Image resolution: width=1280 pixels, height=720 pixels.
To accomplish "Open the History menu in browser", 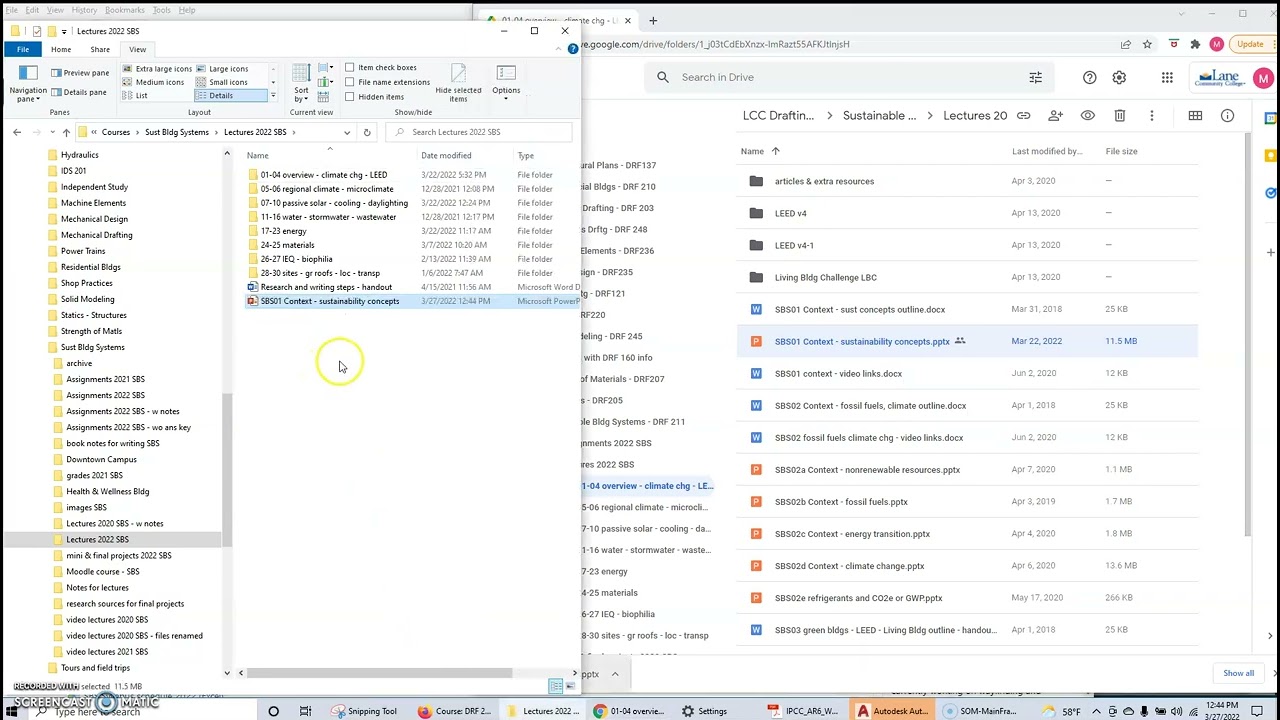I will [x=84, y=10].
